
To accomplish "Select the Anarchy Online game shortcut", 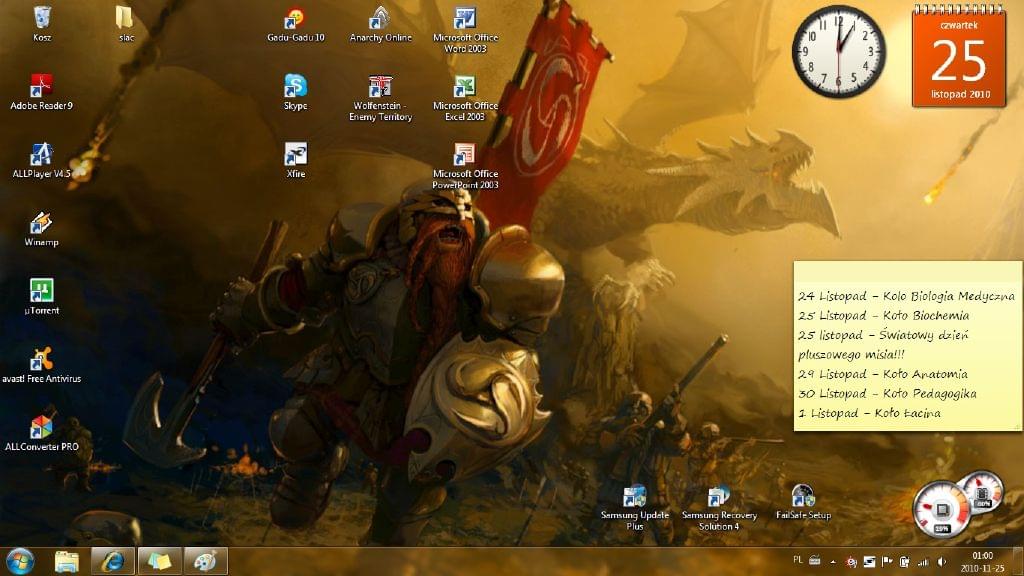I will click(x=381, y=24).
